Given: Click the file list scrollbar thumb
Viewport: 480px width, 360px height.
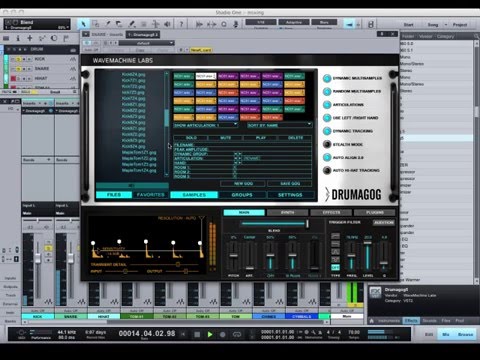Looking at the screenshot, I should tap(166, 118).
